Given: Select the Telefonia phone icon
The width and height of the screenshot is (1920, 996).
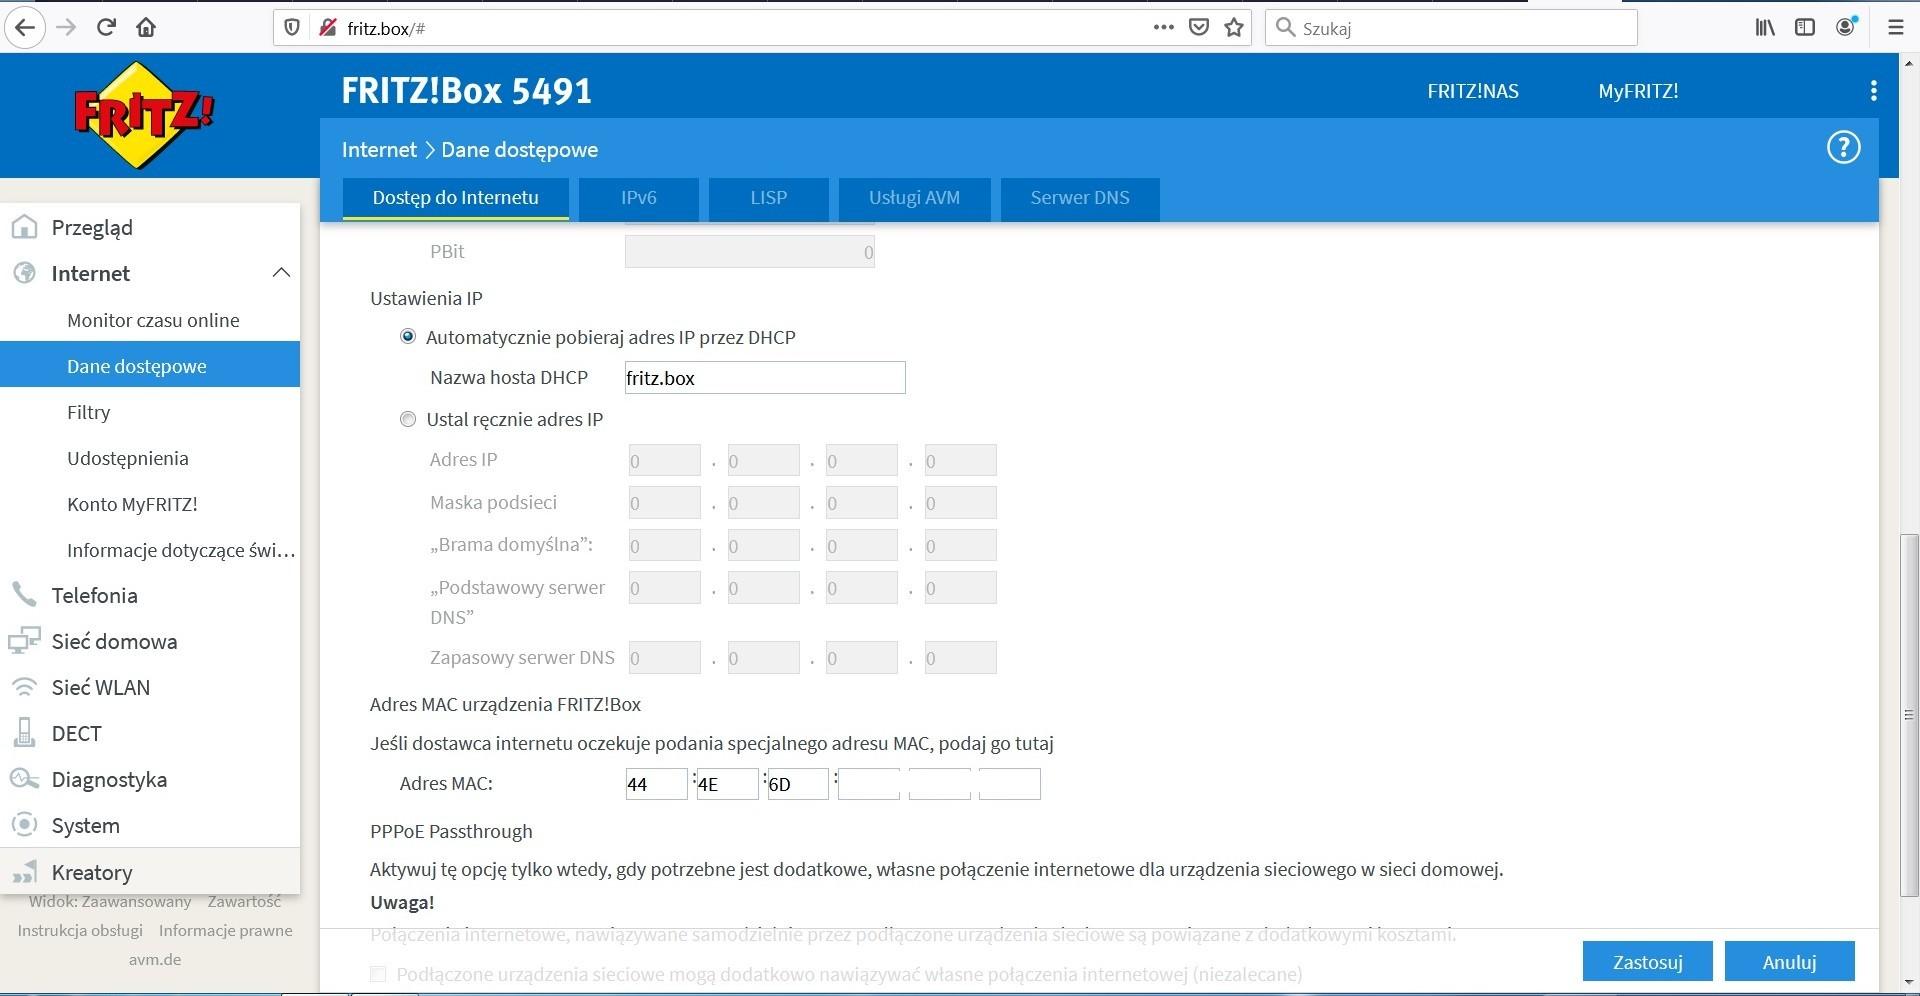Looking at the screenshot, I should 24,594.
